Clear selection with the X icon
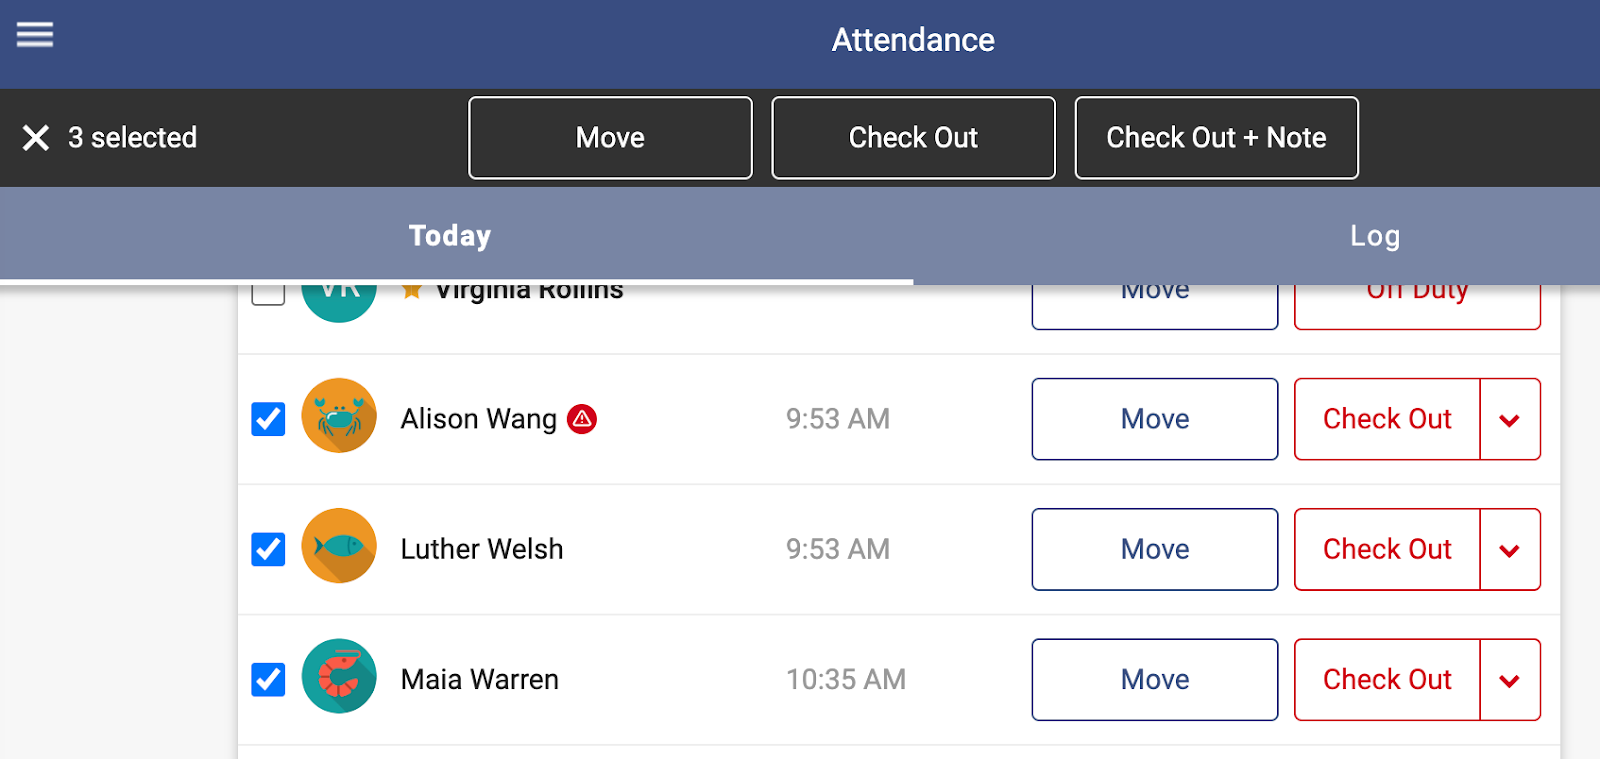The height and width of the screenshot is (759, 1600). click(x=36, y=138)
